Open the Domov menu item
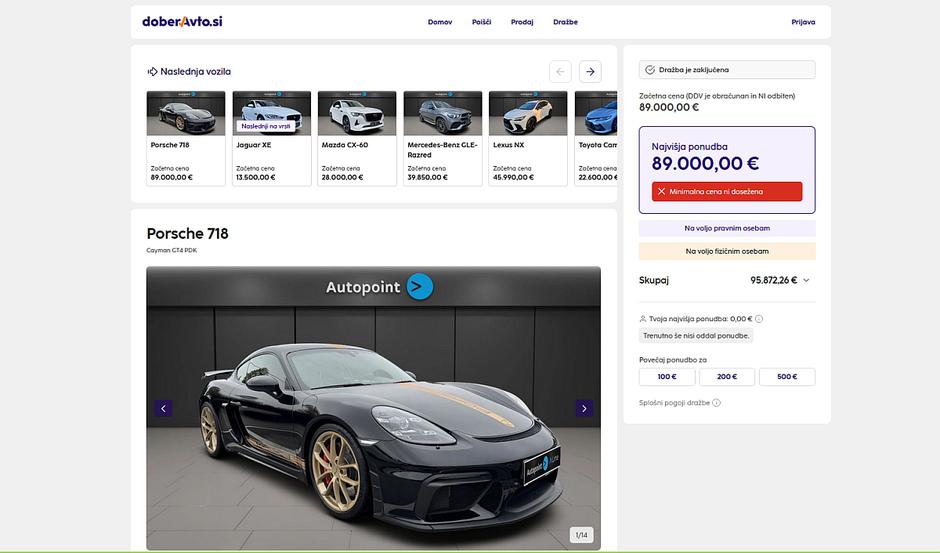 [440, 22]
